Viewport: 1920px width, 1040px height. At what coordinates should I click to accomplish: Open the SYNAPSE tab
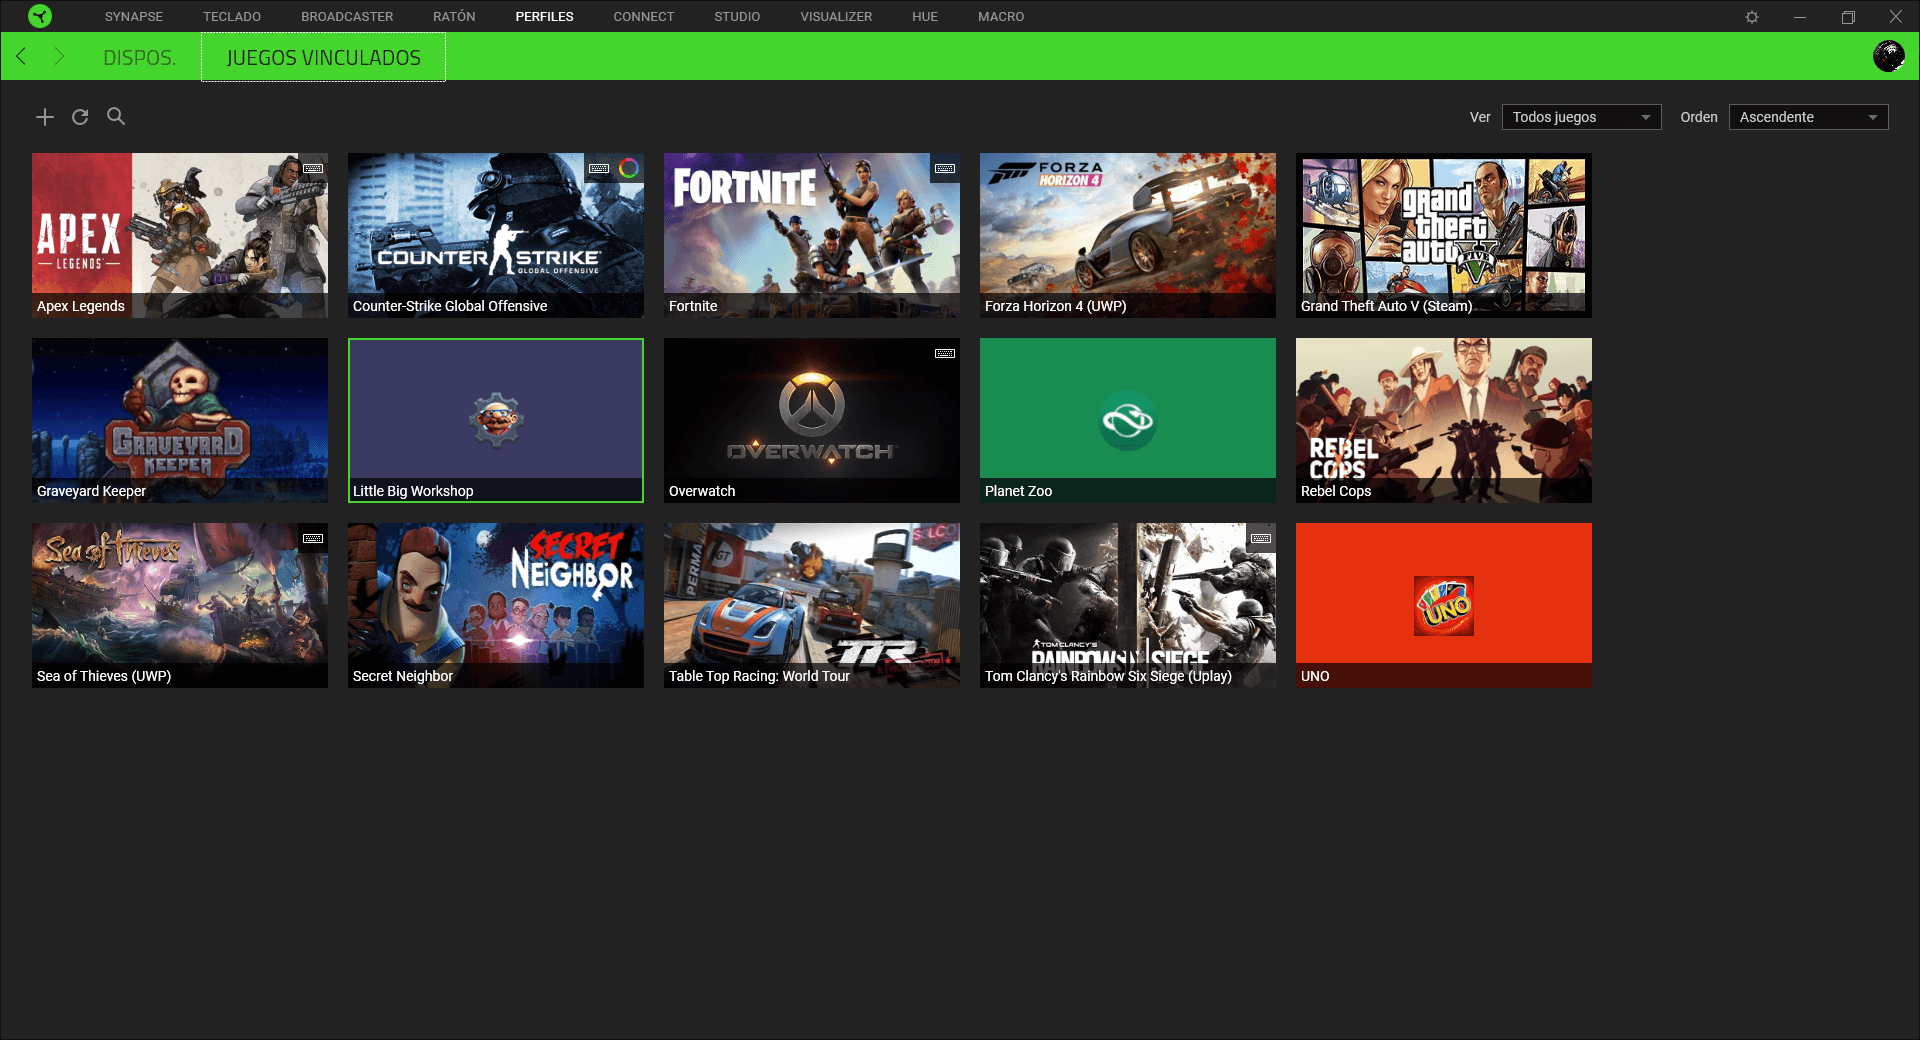[x=134, y=17]
